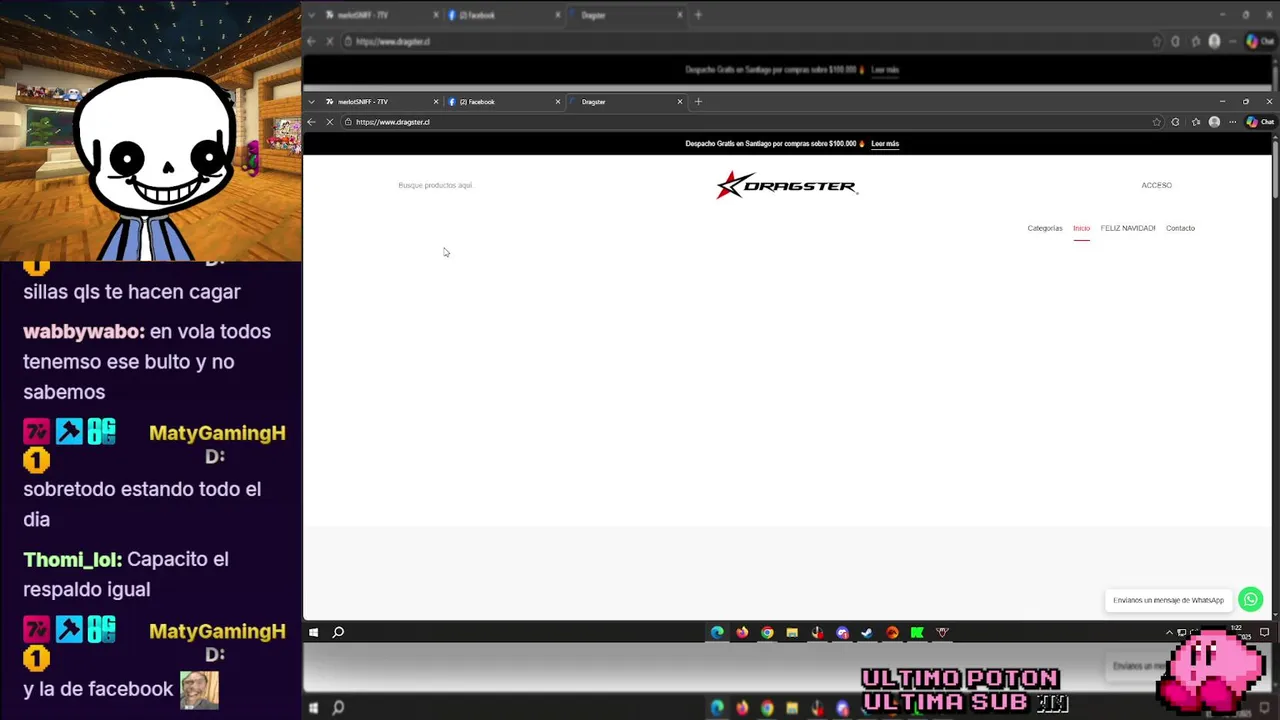Screen dimensions: 1280x720
Task: Add page to favorites in background browser window
Action: [1157, 41]
